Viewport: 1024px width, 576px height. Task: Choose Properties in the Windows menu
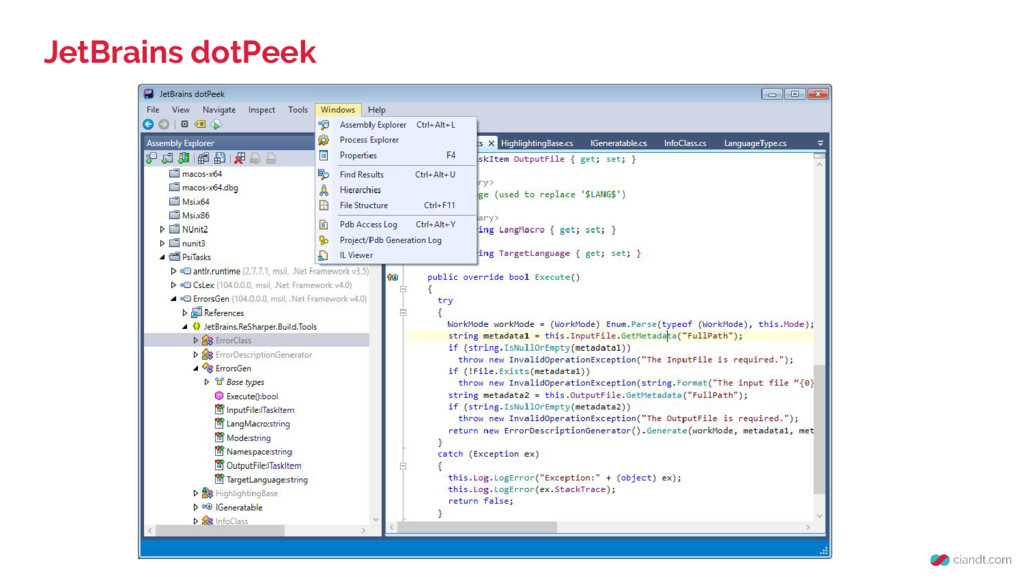(396, 155)
